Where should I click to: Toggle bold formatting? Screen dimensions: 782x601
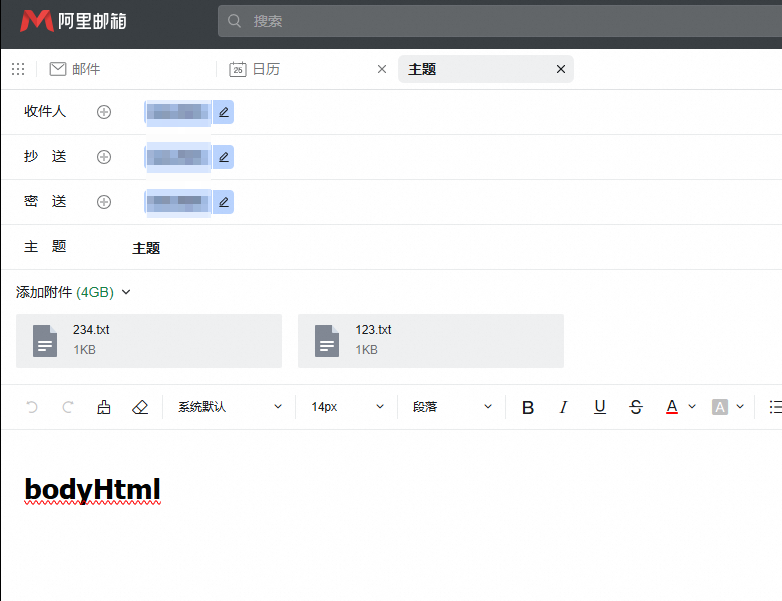(x=528, y=407)
